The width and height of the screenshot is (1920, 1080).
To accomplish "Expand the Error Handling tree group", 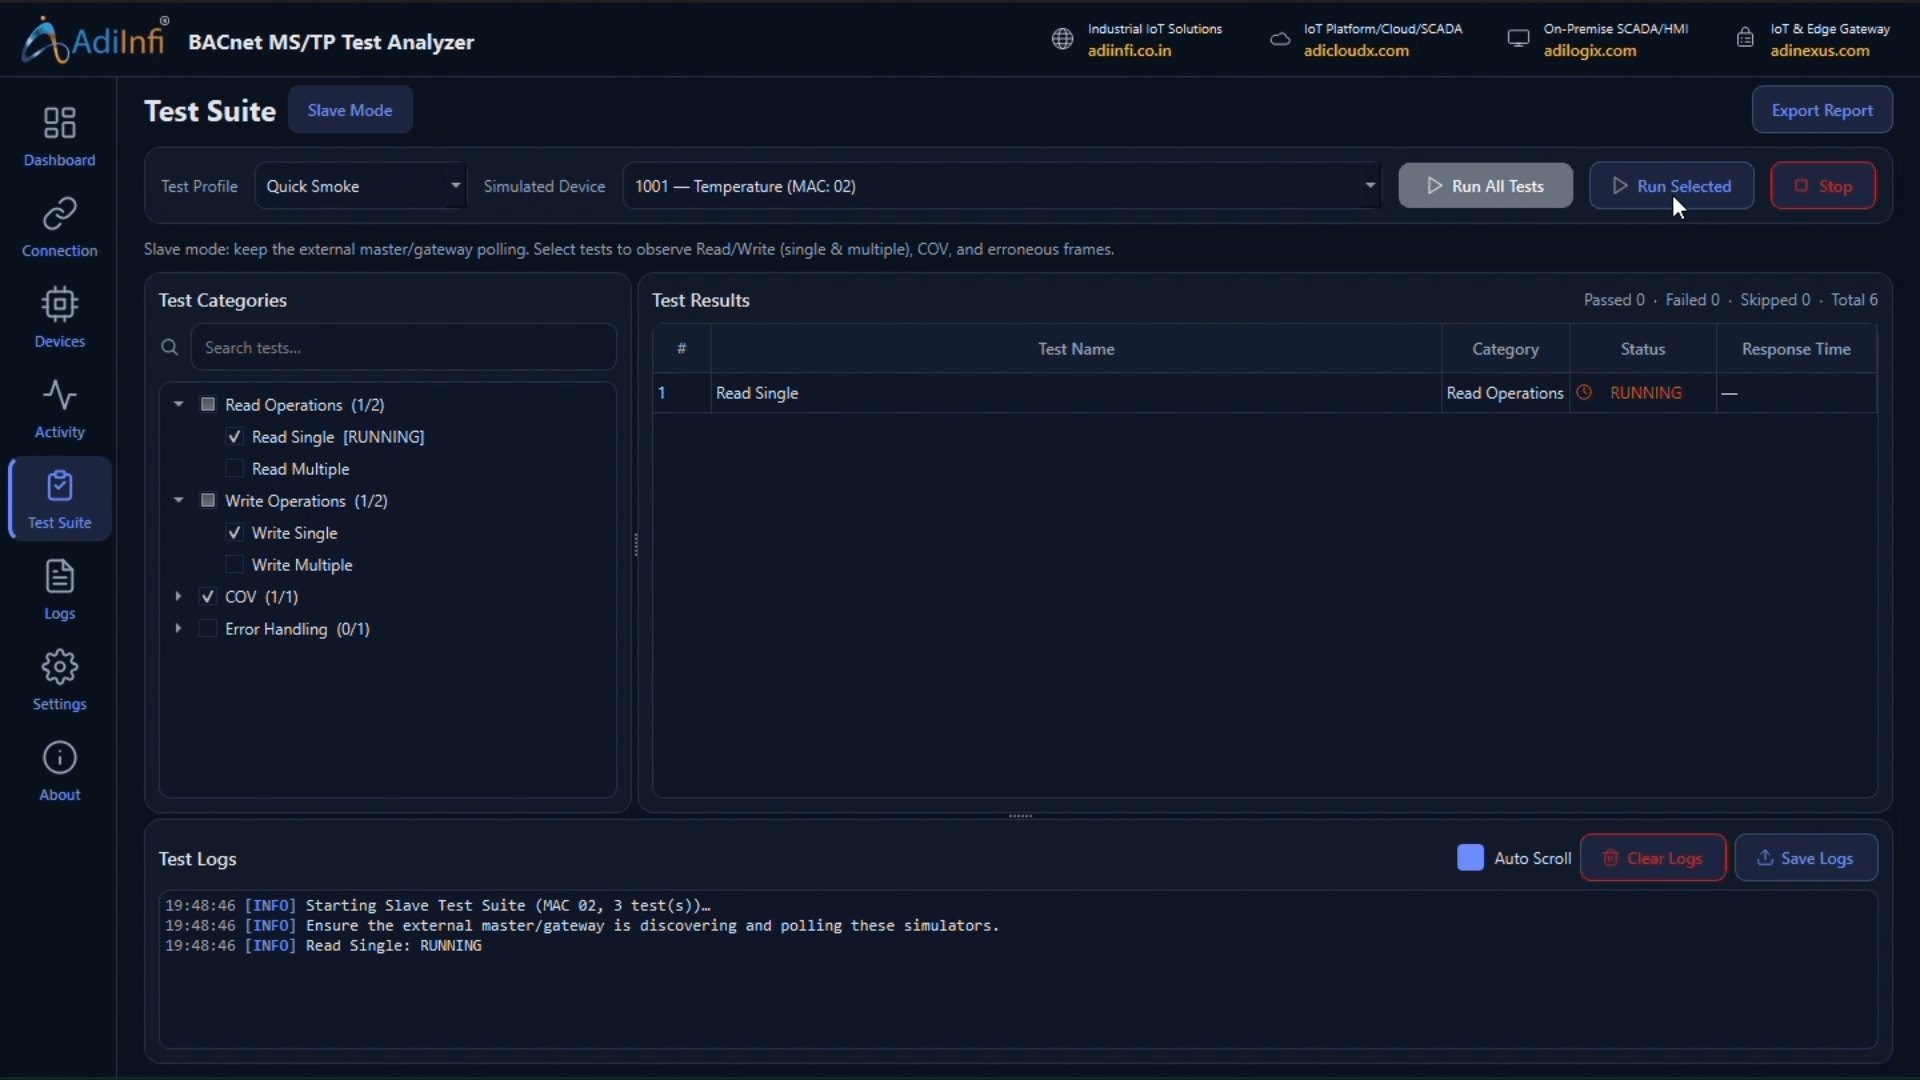I will (x=179, y=628).
